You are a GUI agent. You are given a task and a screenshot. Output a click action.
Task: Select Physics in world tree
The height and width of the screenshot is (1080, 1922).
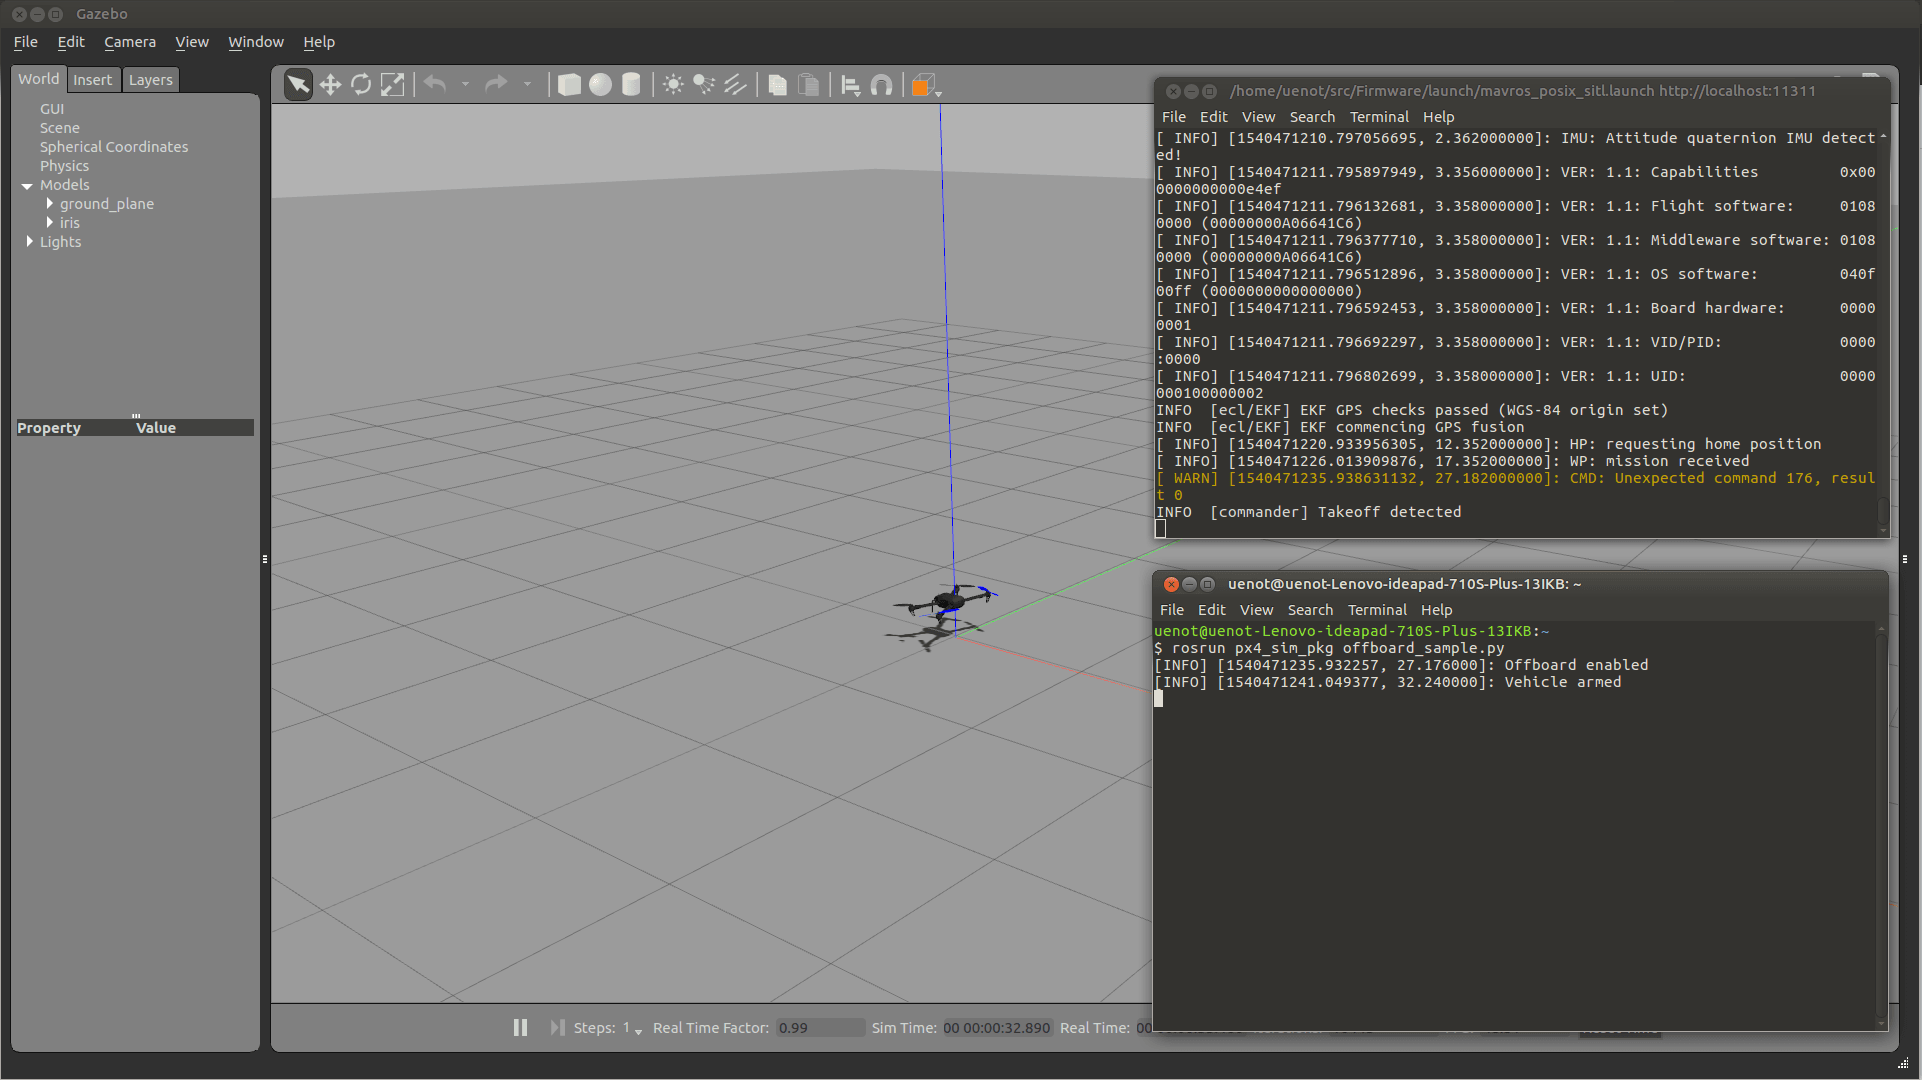(x=64, y=166)
